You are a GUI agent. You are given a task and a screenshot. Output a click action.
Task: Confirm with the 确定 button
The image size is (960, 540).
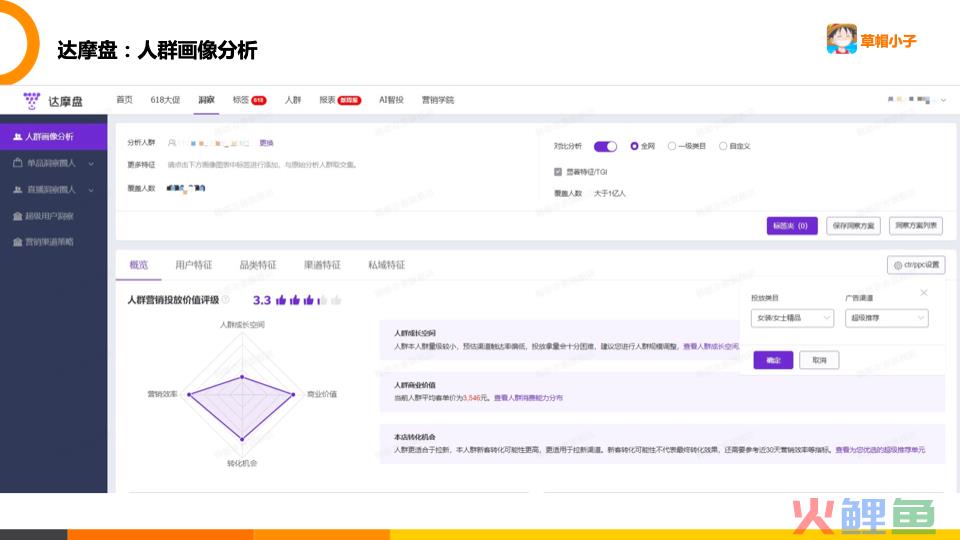click(773, 360)
